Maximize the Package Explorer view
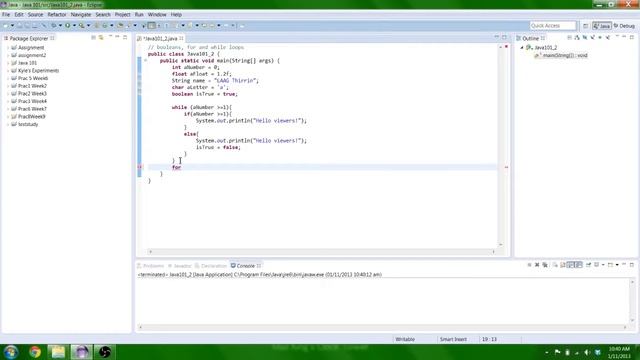 click(125, 37)
